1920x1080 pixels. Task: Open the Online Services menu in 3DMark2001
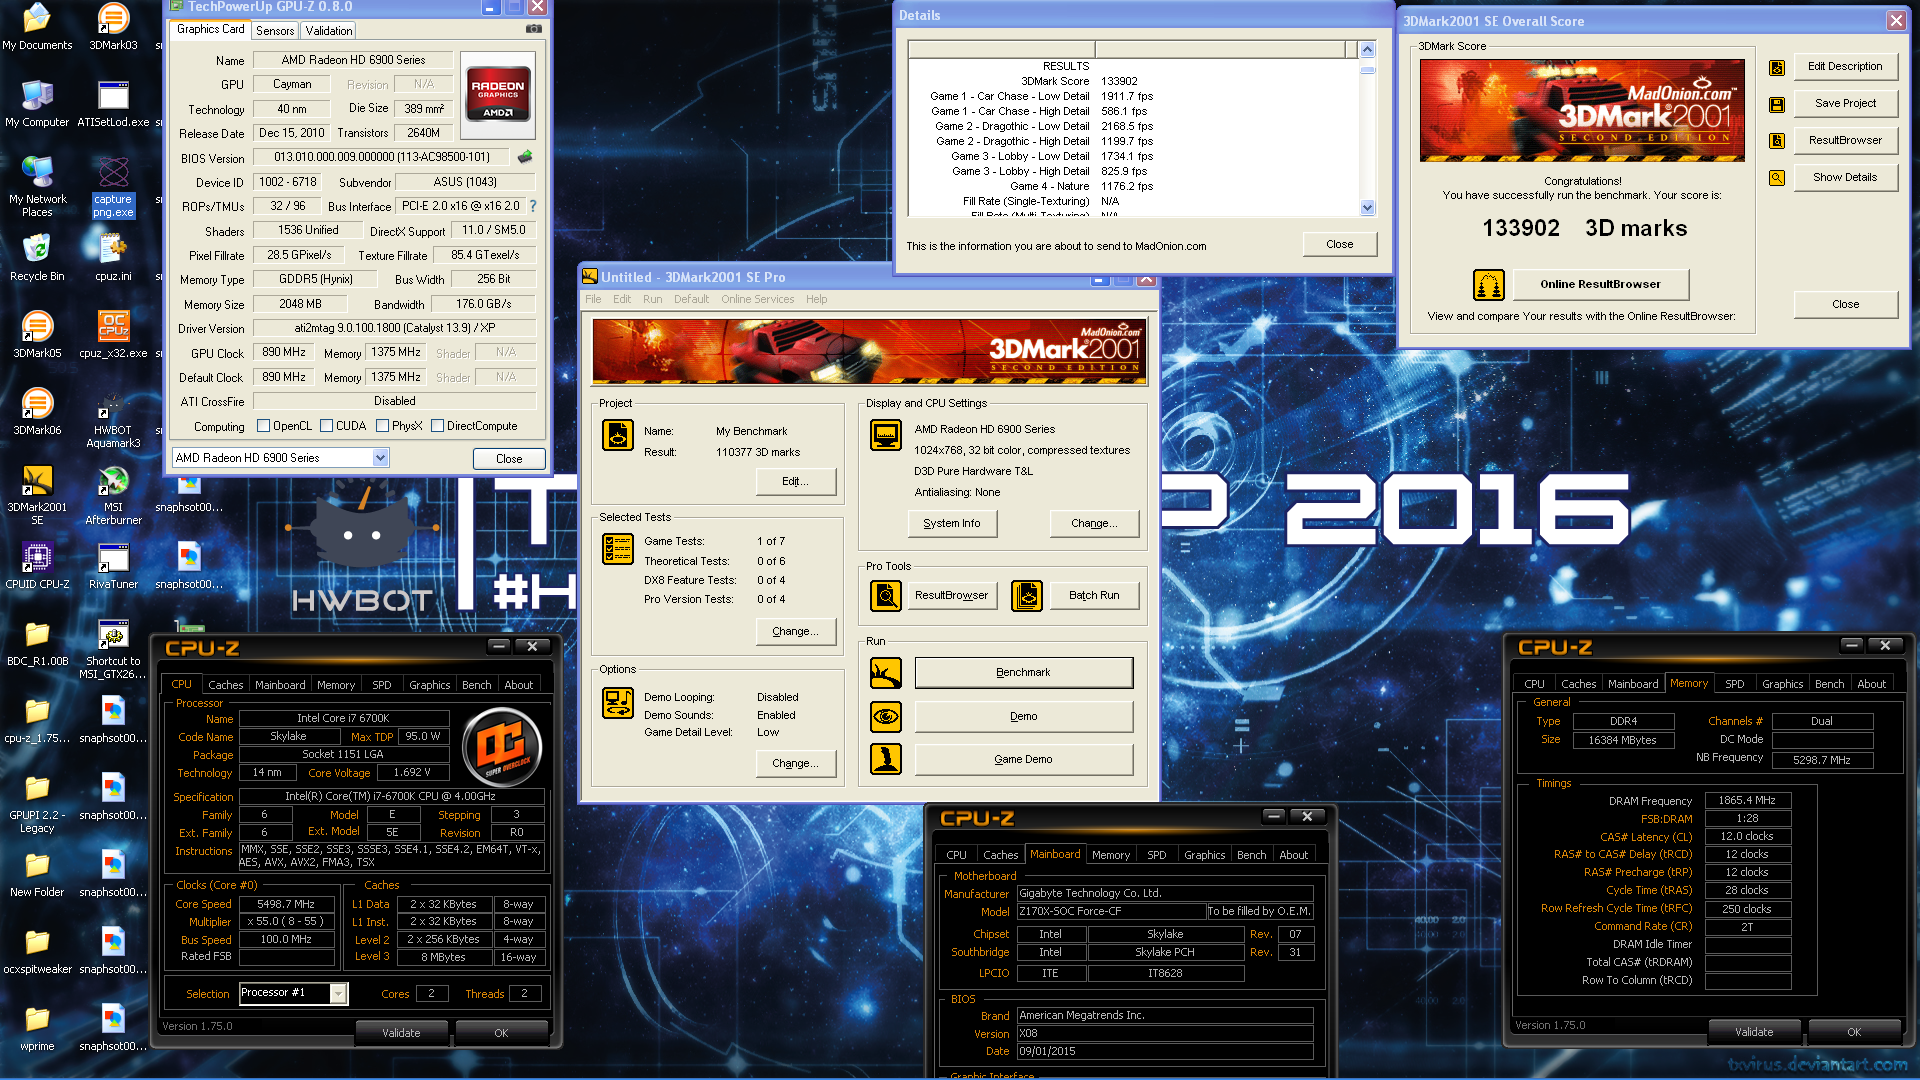pos(758,299)
